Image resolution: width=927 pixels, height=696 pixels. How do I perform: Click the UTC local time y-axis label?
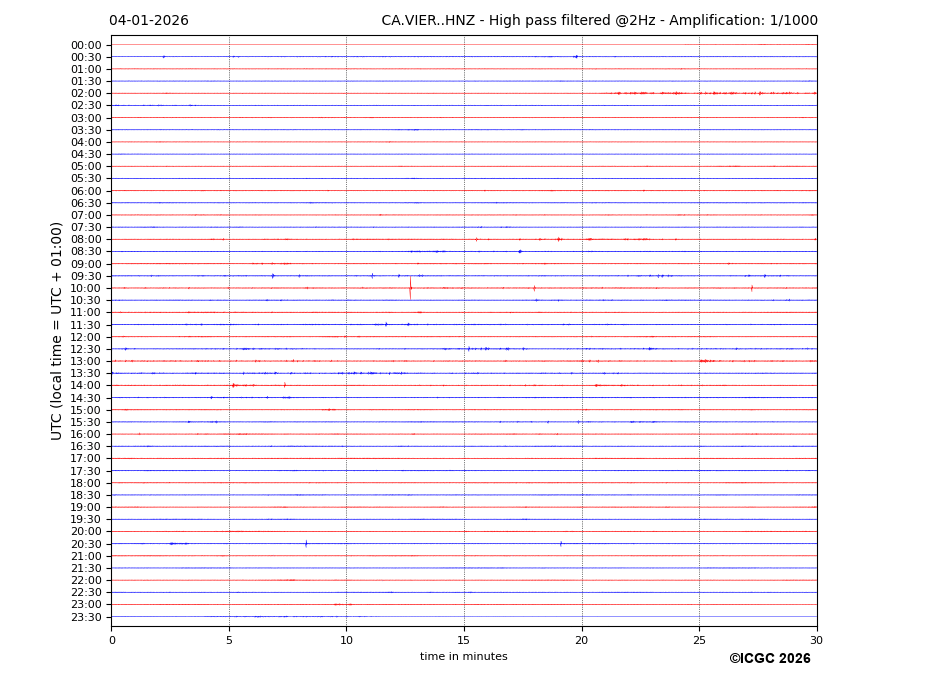(x=57, y=330)
